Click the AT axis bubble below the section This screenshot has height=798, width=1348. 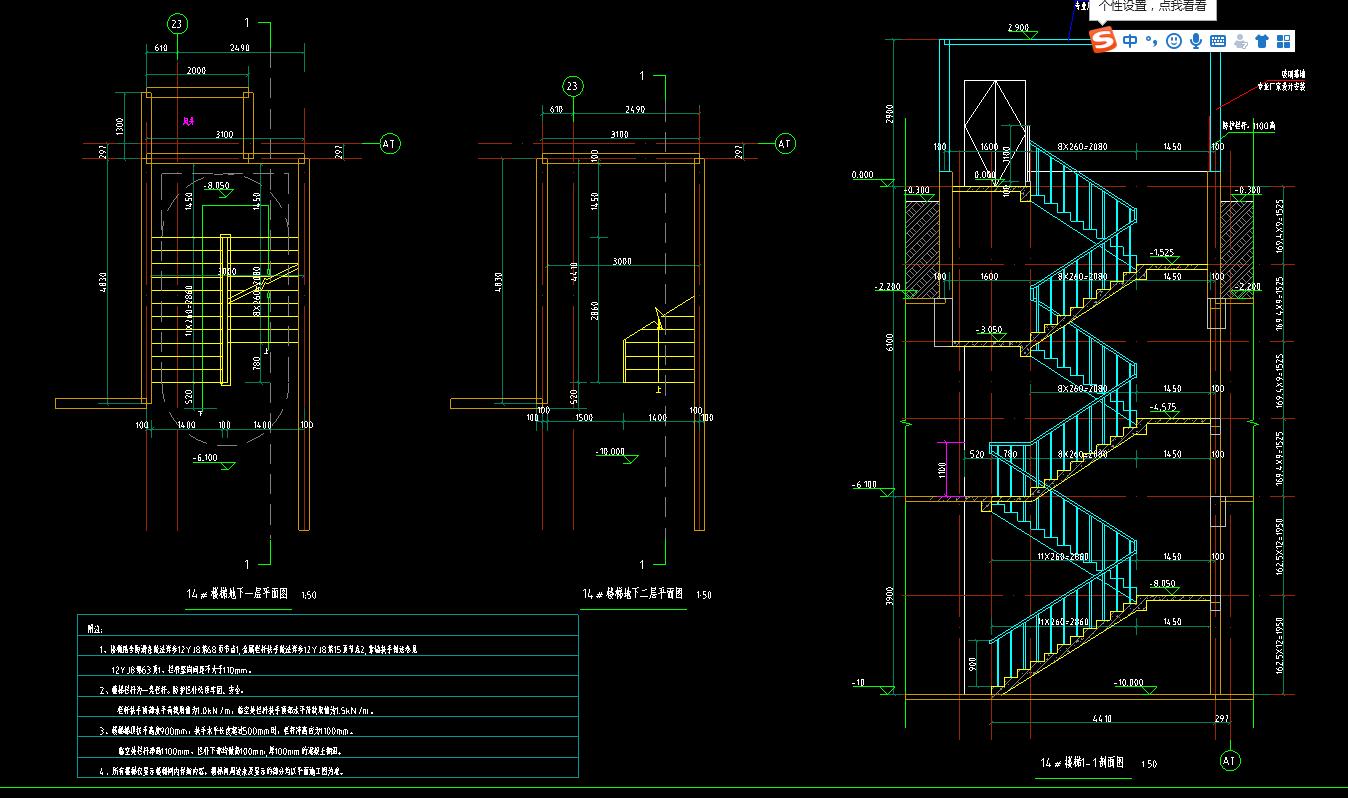pyautogui.click(x=1230, y=762)
